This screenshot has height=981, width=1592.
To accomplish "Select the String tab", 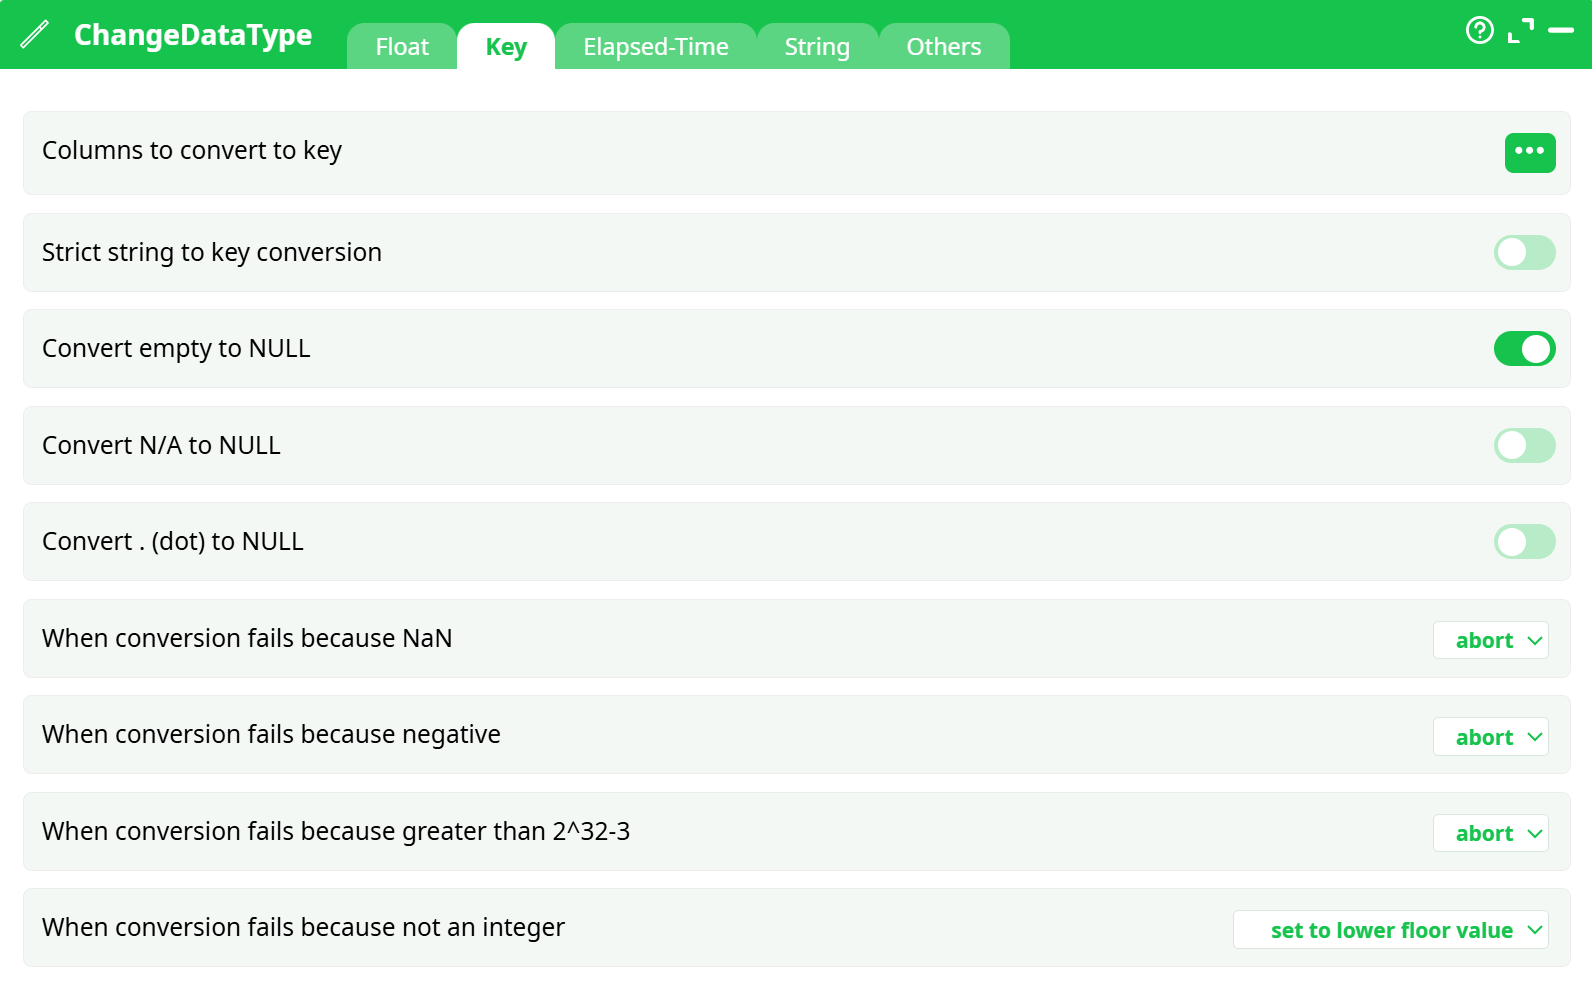I will [816, 47].
